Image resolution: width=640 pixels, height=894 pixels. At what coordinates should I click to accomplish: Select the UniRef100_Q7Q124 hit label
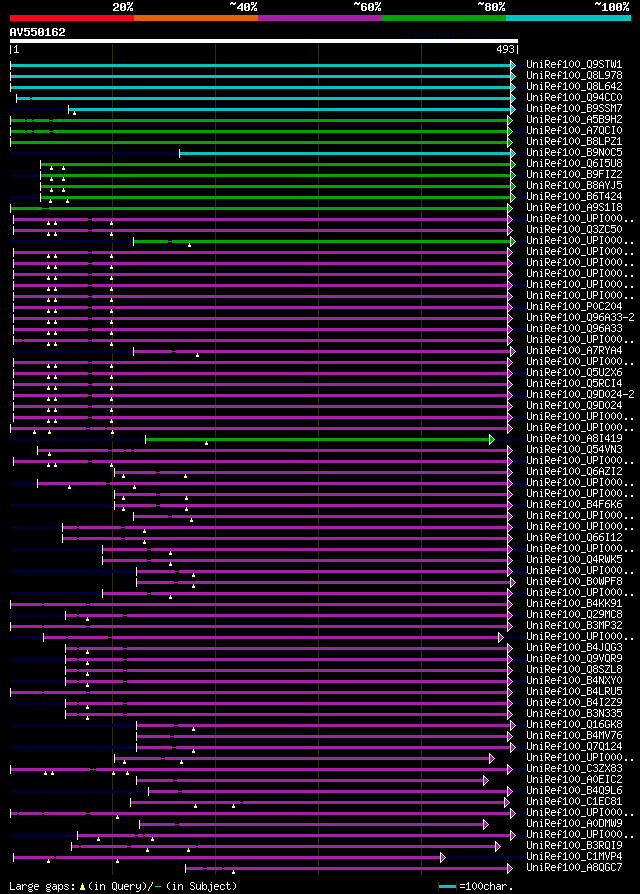(574, 746)
